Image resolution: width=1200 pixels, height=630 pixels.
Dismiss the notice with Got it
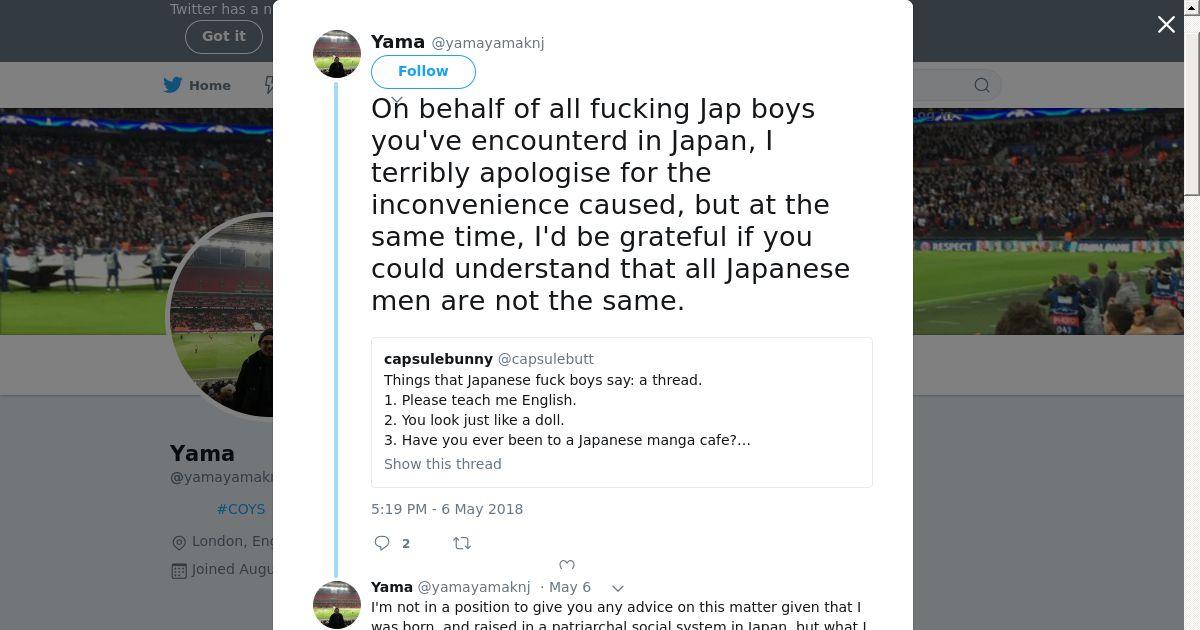[223, 36]
